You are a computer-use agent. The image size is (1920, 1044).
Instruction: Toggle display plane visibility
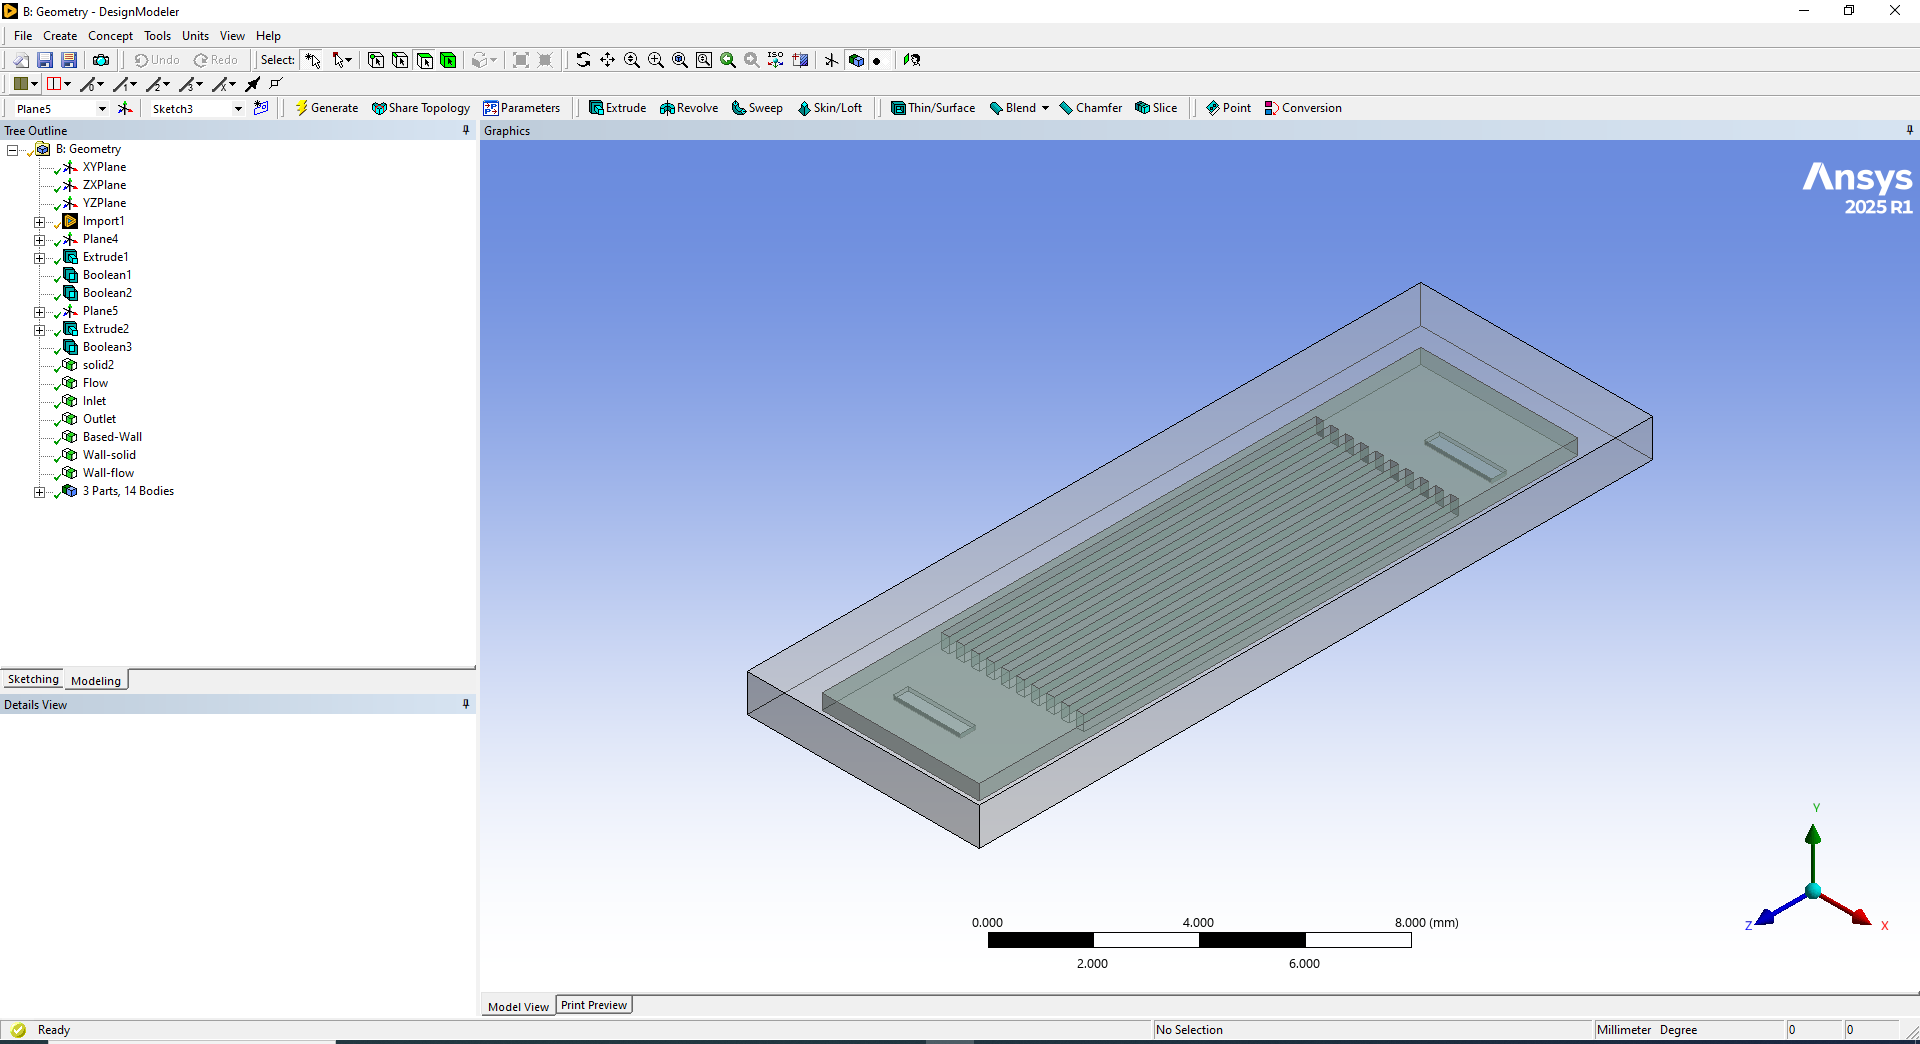pyautogui.click(x=831, y=60)
